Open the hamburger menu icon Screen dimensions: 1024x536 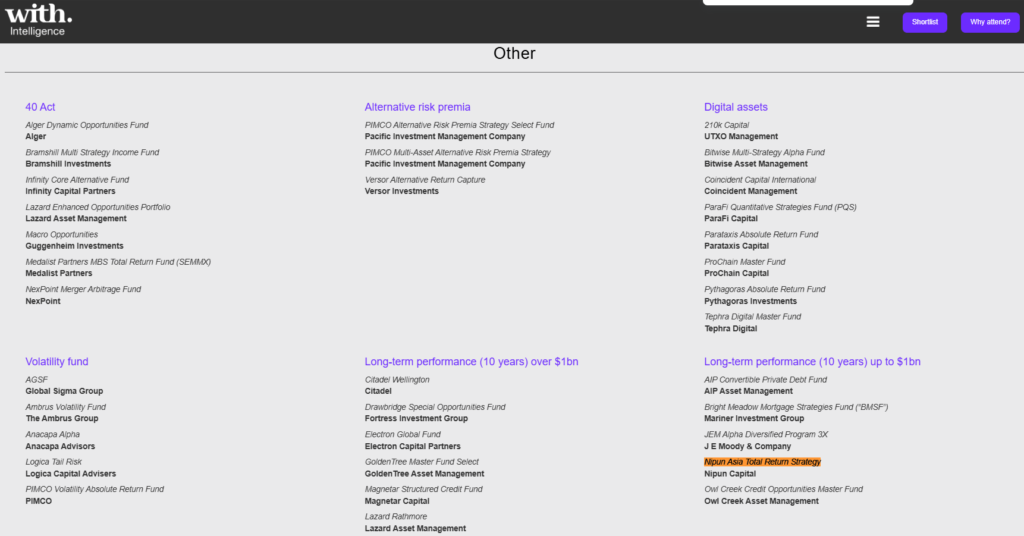pos(873,22)
